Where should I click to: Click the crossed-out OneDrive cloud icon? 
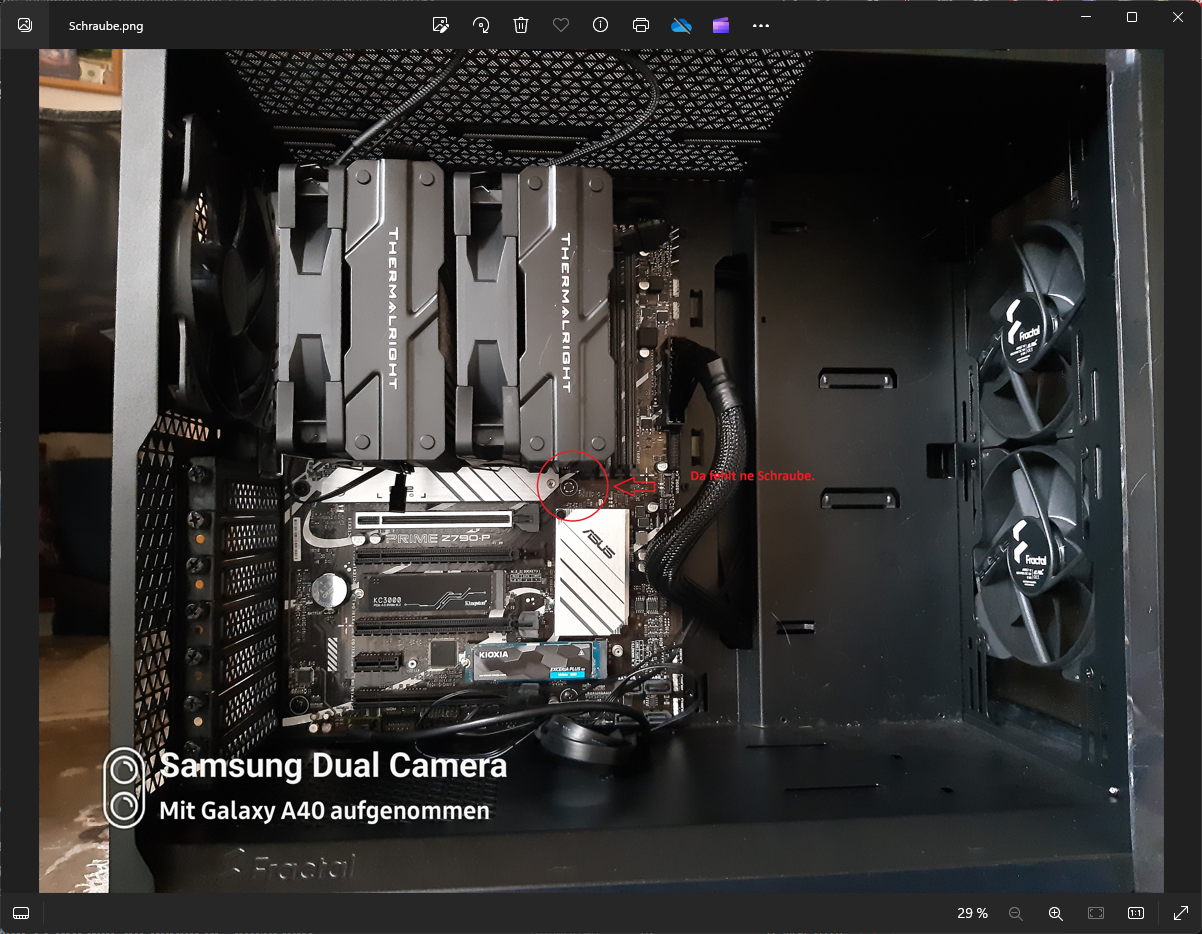coord(681,25)
